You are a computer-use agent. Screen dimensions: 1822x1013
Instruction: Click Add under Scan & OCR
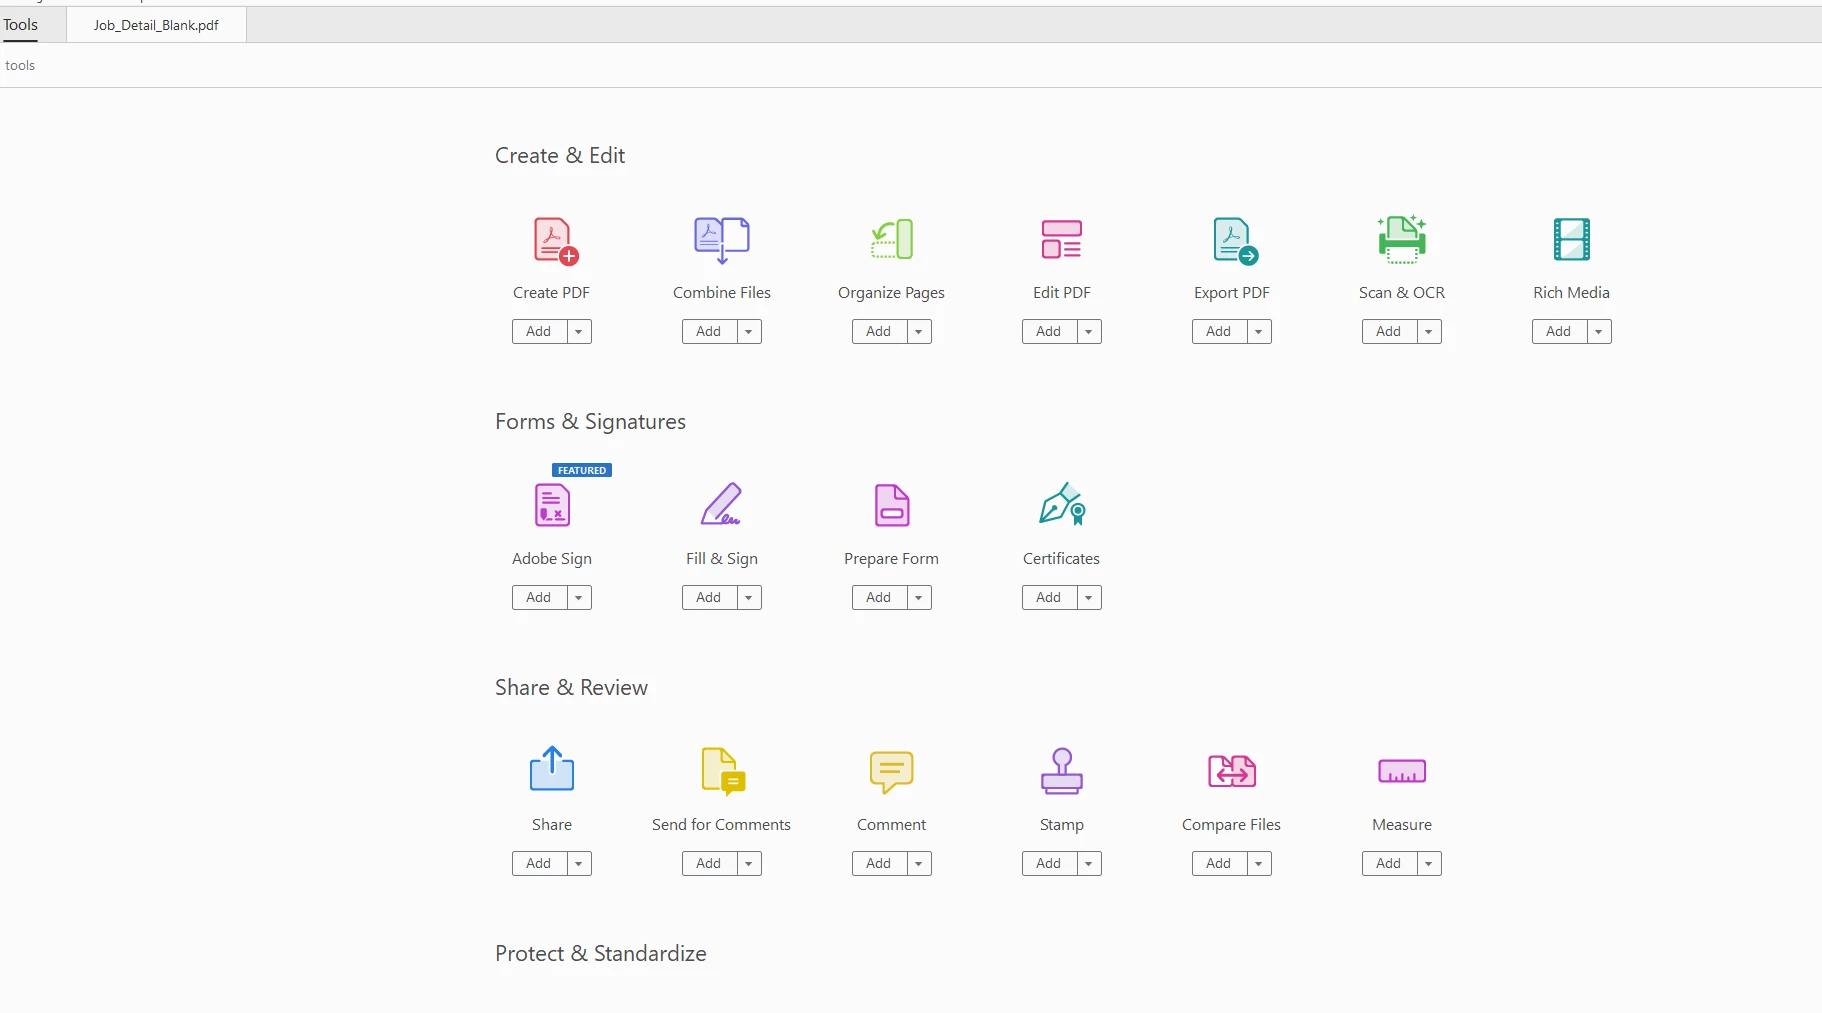point(1389,332)
